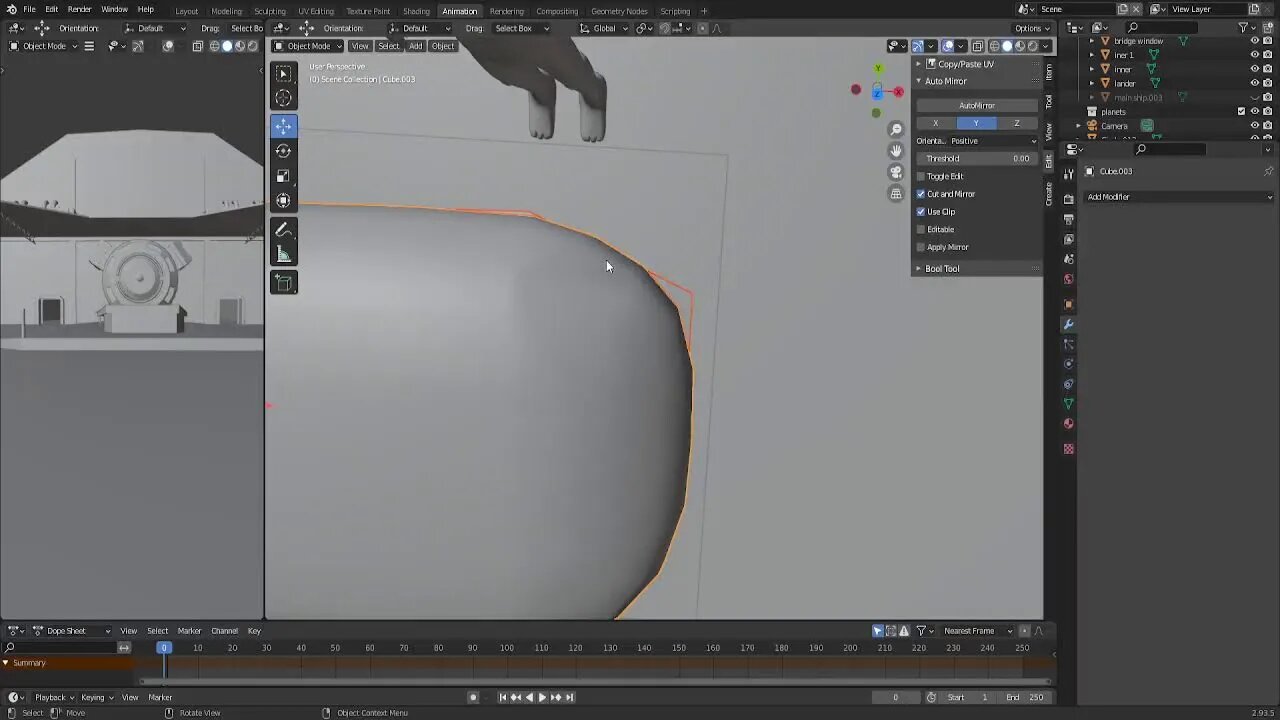
Task: Click the pan view hand icon
Action: point(896,151)
